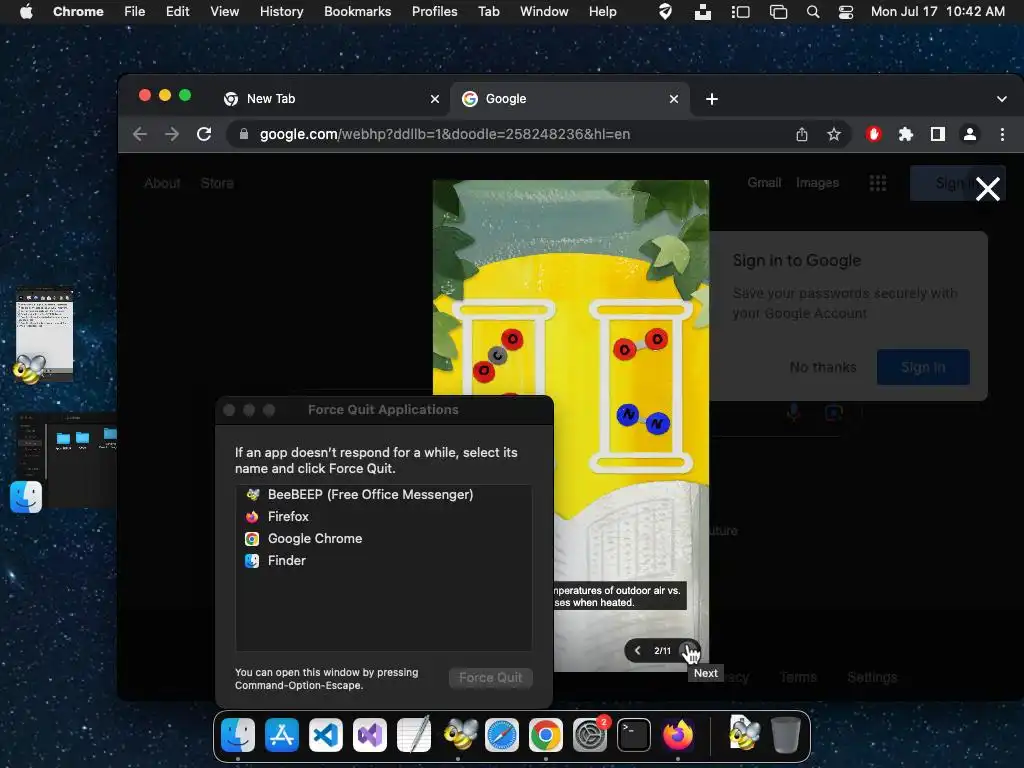This screenshot has height=768, width=1024.
Task: Open the red ad-blocker extension
Action: (x=874, y=134)
